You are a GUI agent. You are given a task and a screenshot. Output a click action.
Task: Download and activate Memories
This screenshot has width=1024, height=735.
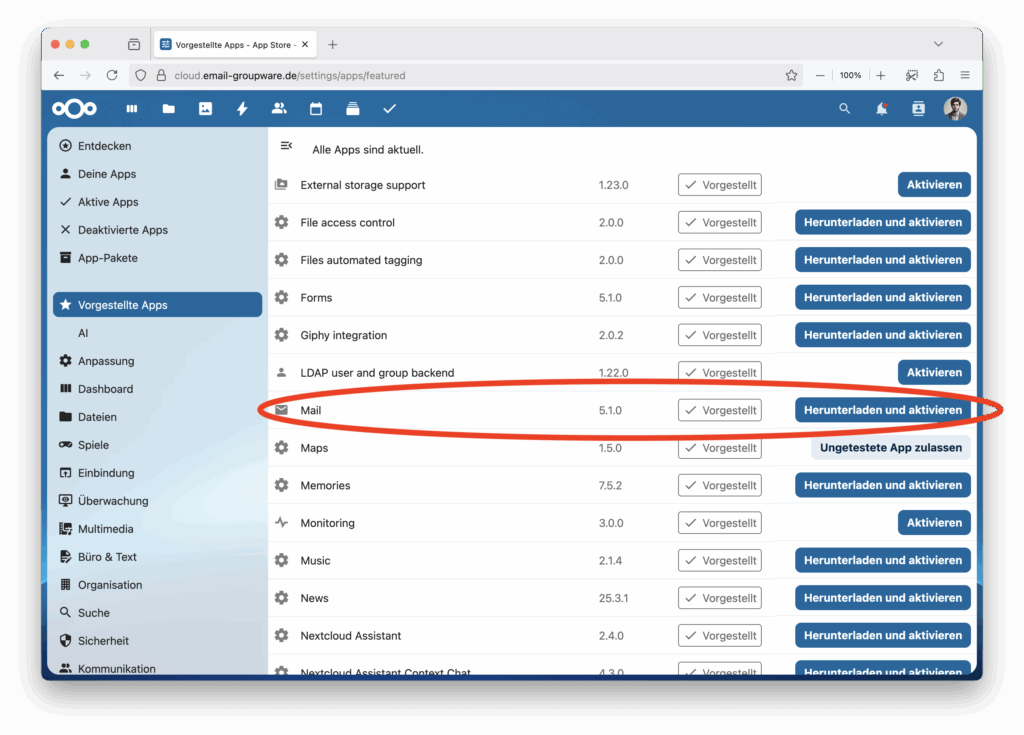882,485
